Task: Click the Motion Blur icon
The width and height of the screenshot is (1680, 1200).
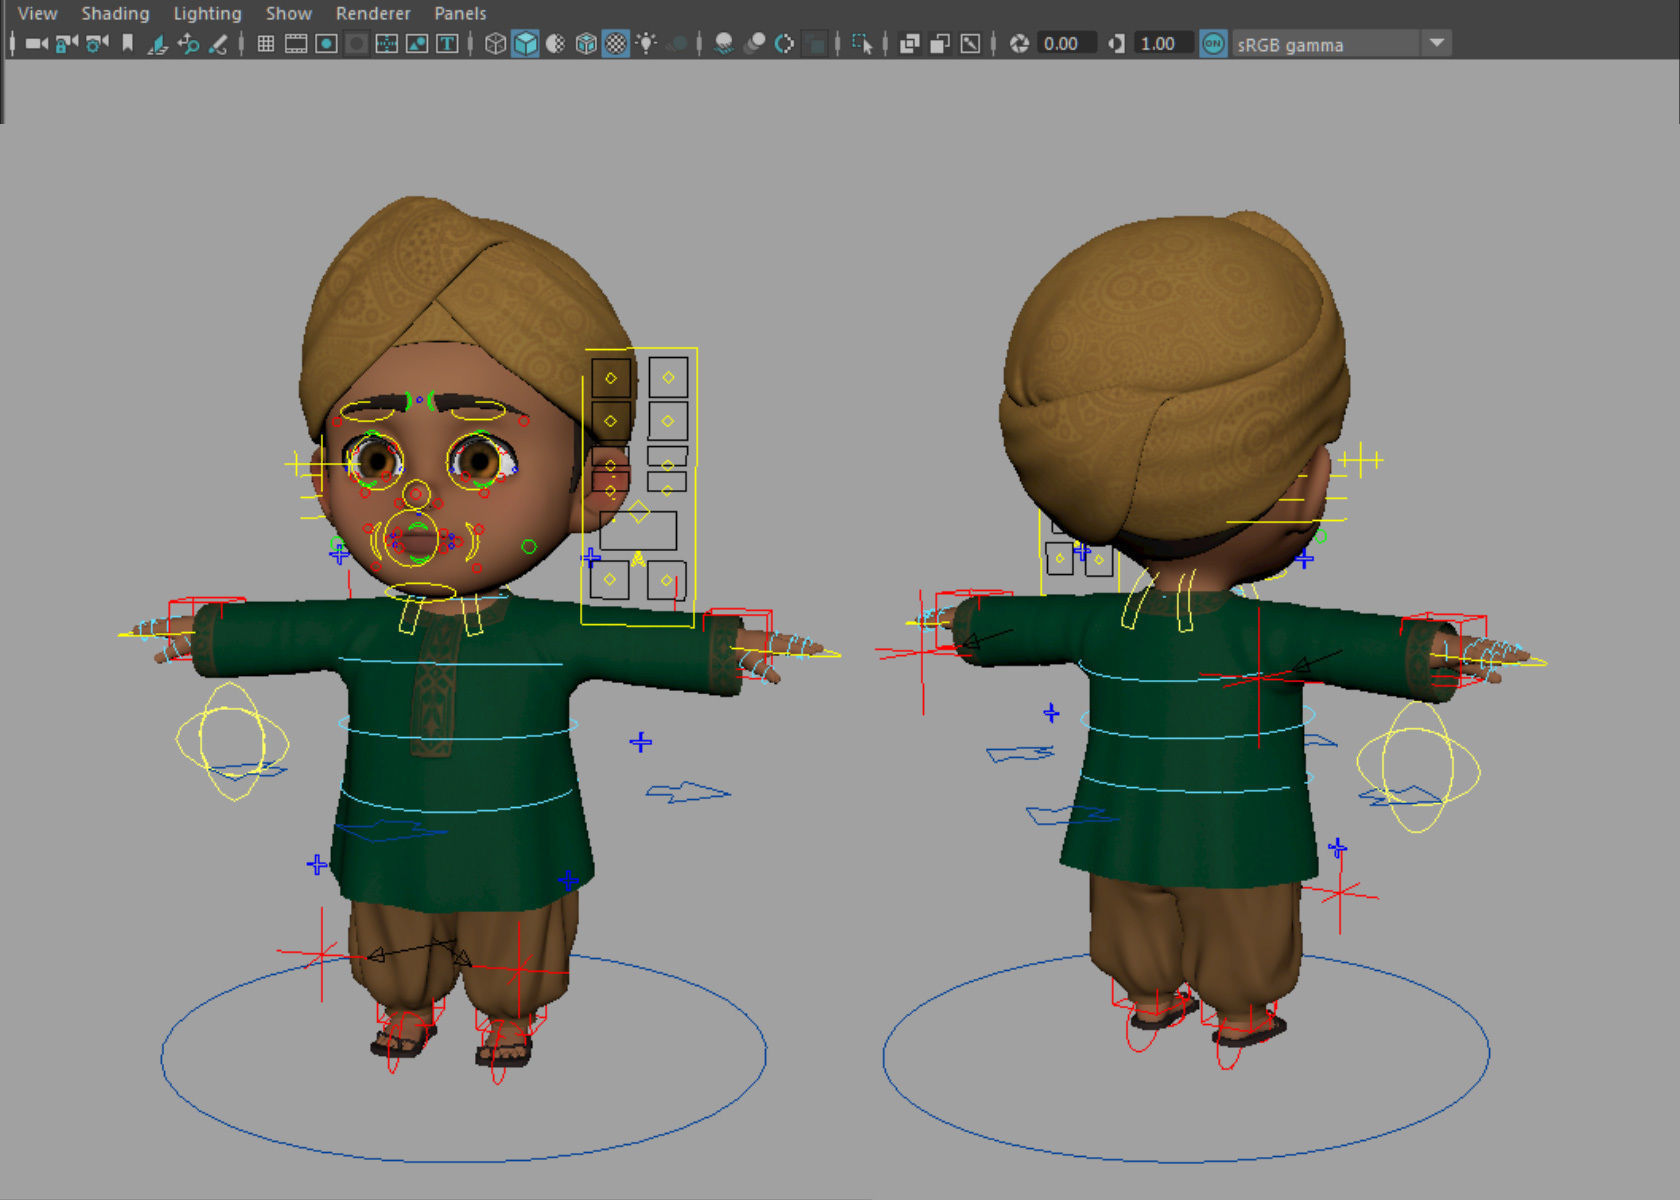Action: 755,43
